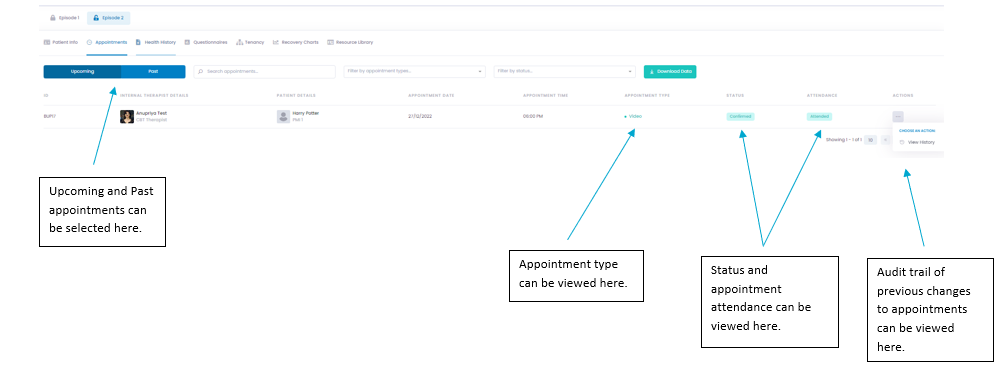
Task: Click Anupriya Test's therapist avatar
Action: coord(127,117)
